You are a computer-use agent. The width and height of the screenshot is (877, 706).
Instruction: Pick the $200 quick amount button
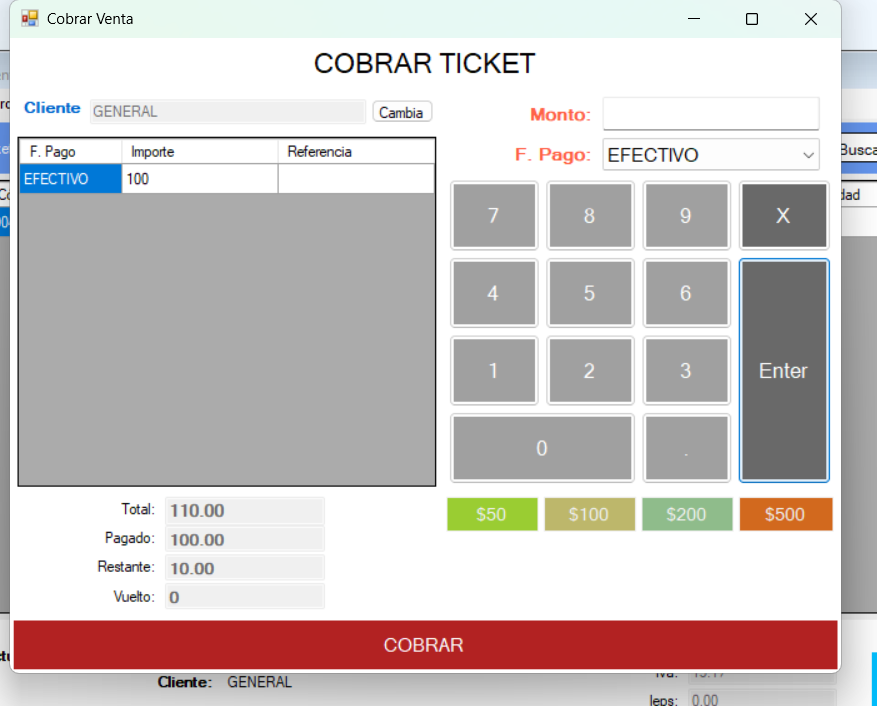(686, 514)
